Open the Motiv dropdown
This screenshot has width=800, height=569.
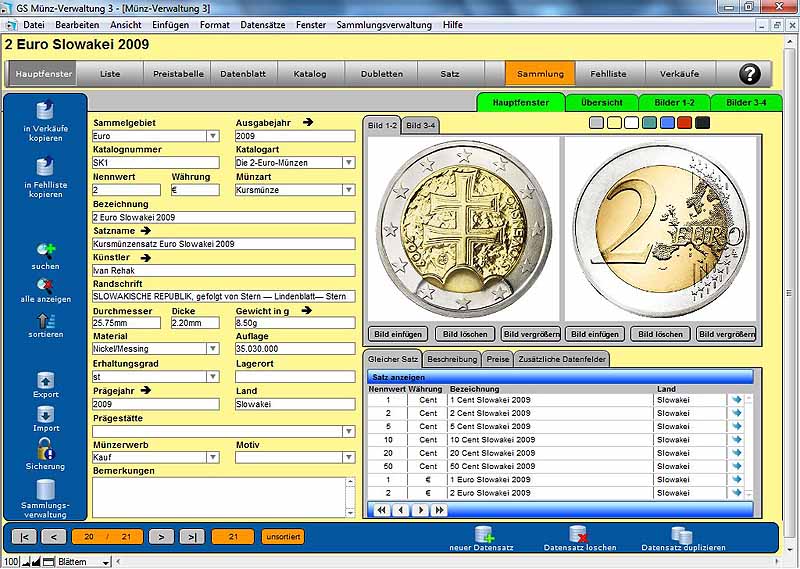348,457
